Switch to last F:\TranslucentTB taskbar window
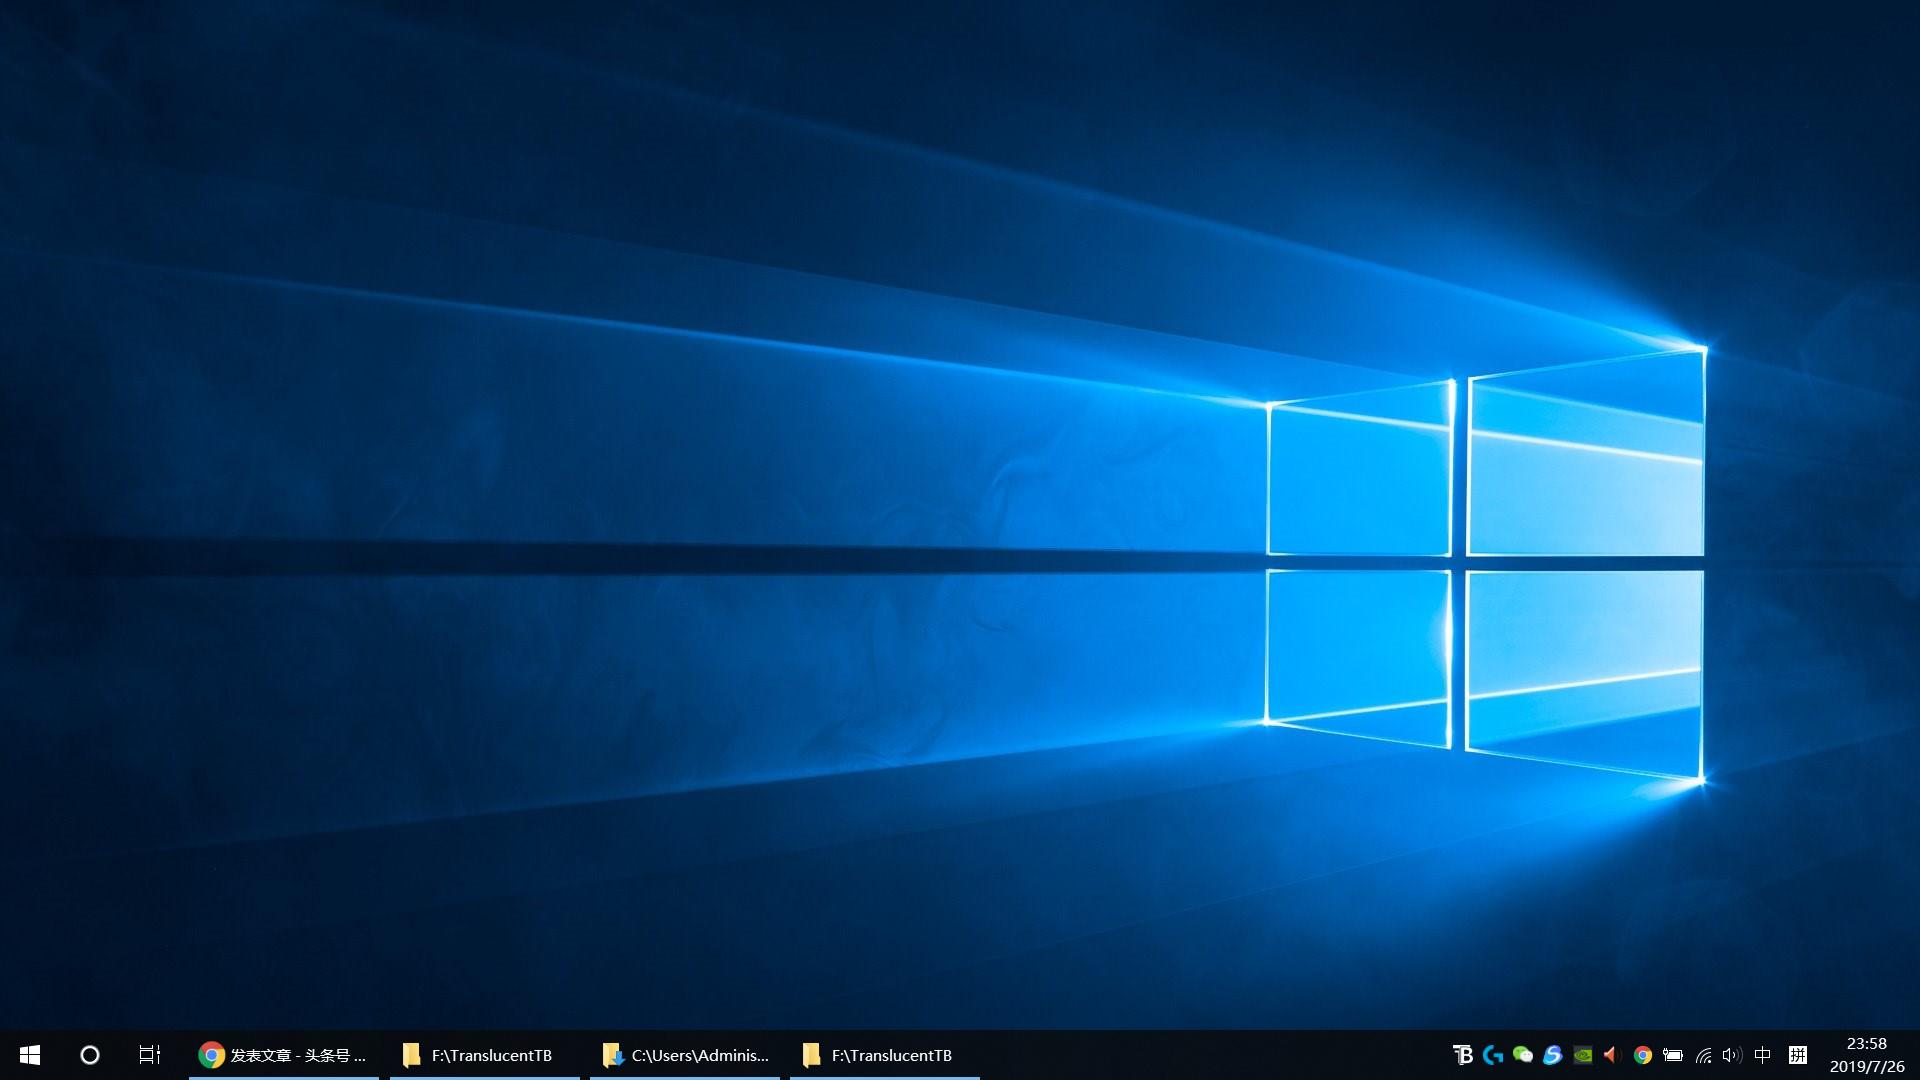Viewport: 1920px width, 1080px height. [884, 1055]
